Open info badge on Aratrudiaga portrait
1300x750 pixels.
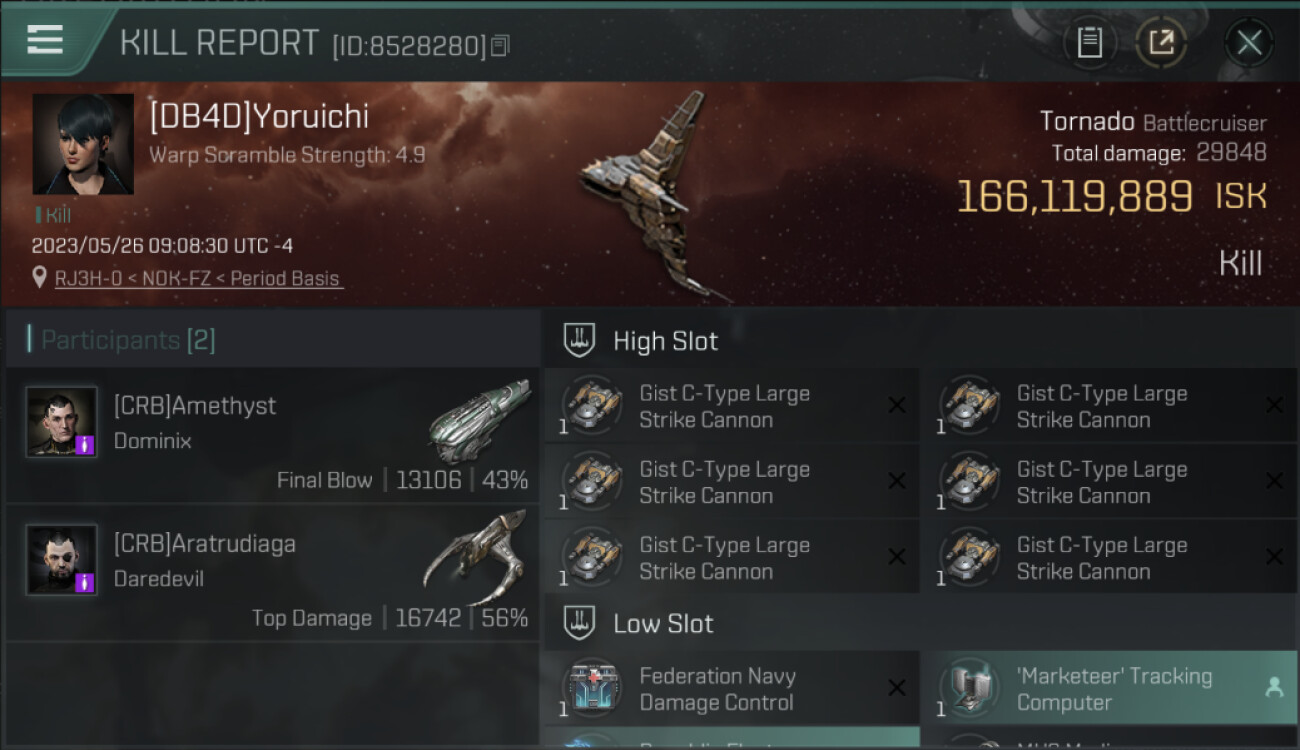(x=85, y=582)
